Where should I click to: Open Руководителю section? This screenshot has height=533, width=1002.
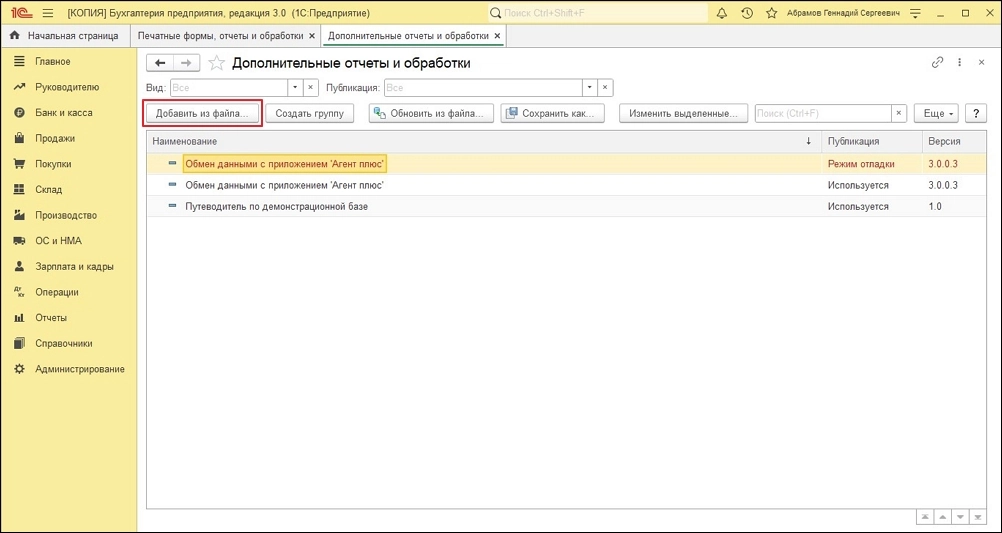pos(67,87)
